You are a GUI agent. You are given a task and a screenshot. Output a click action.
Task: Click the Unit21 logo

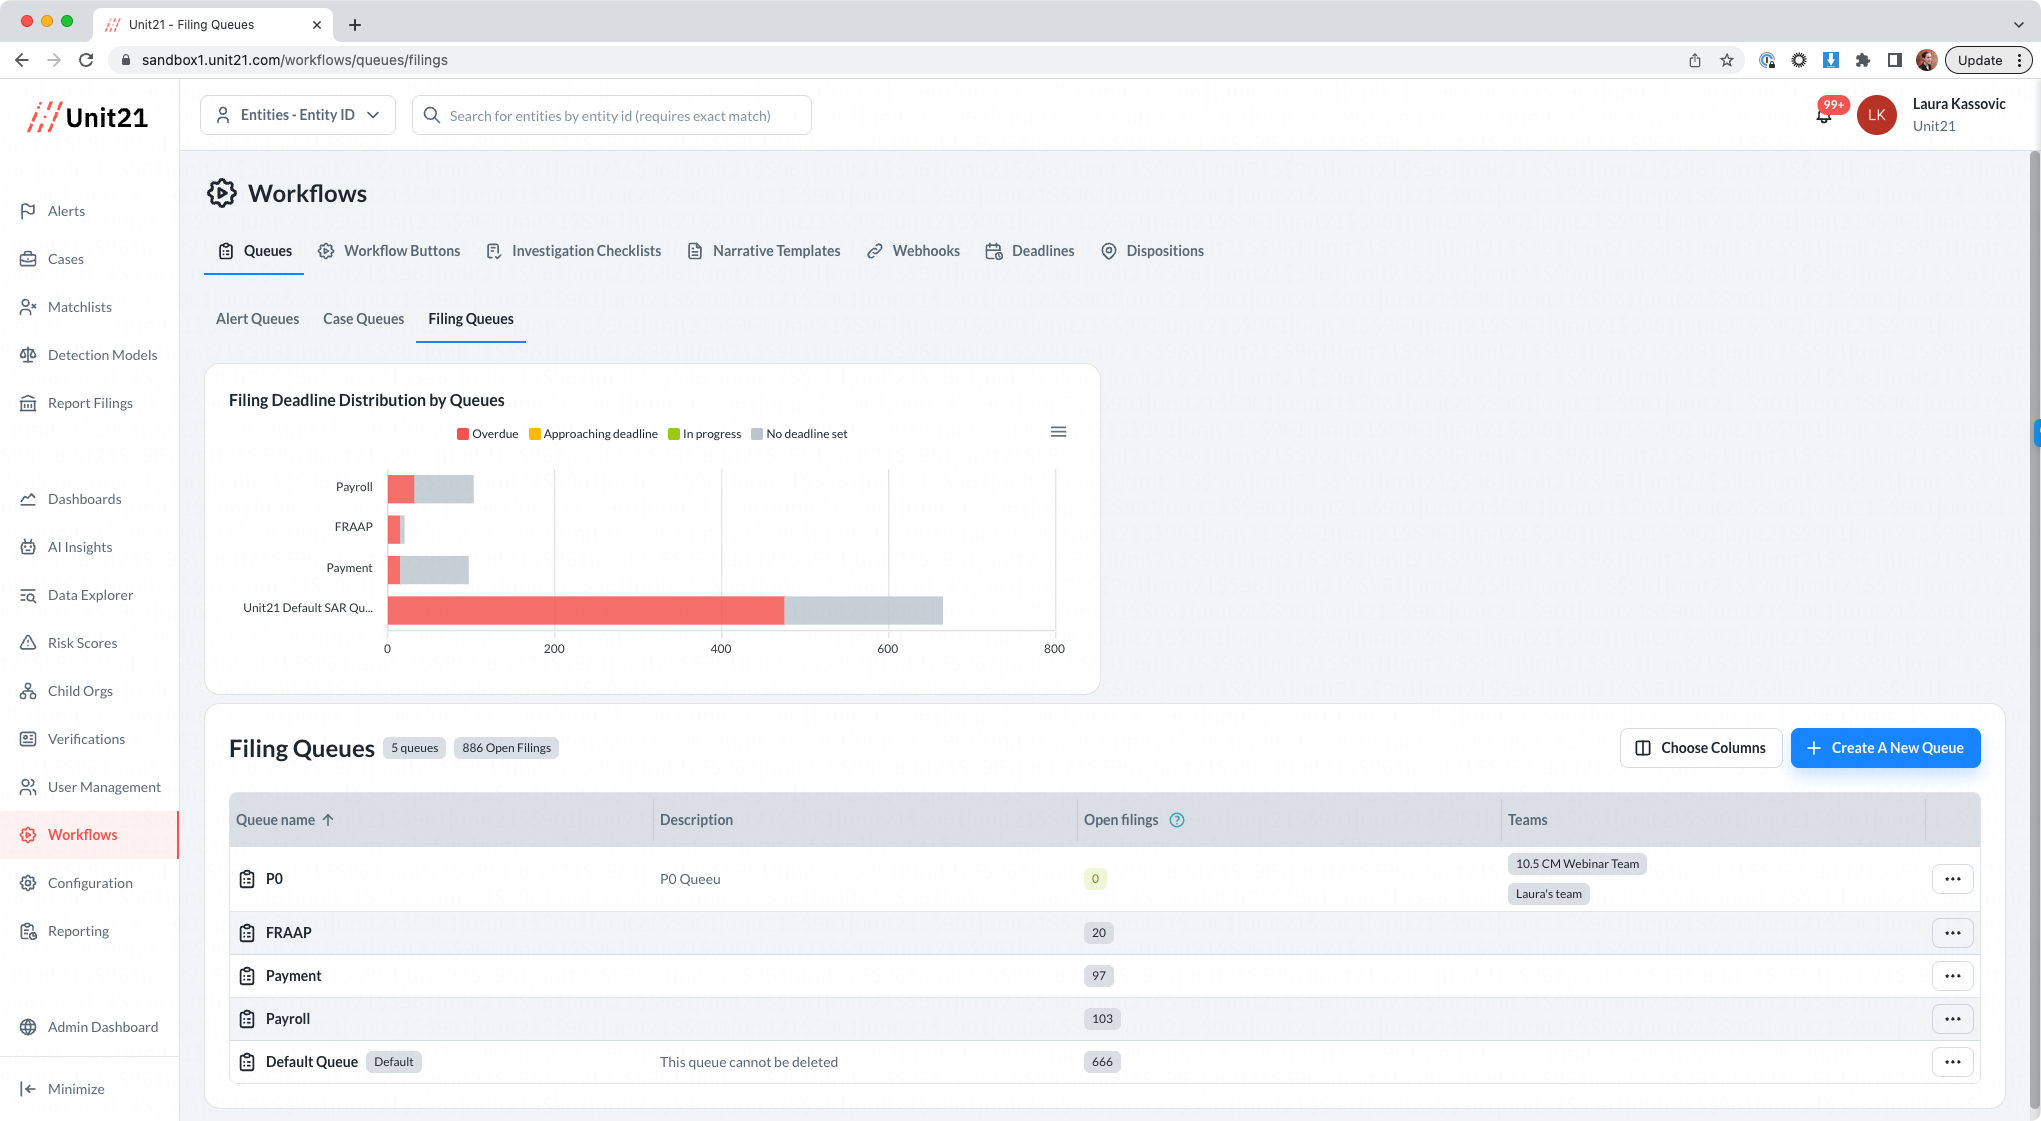88,117
